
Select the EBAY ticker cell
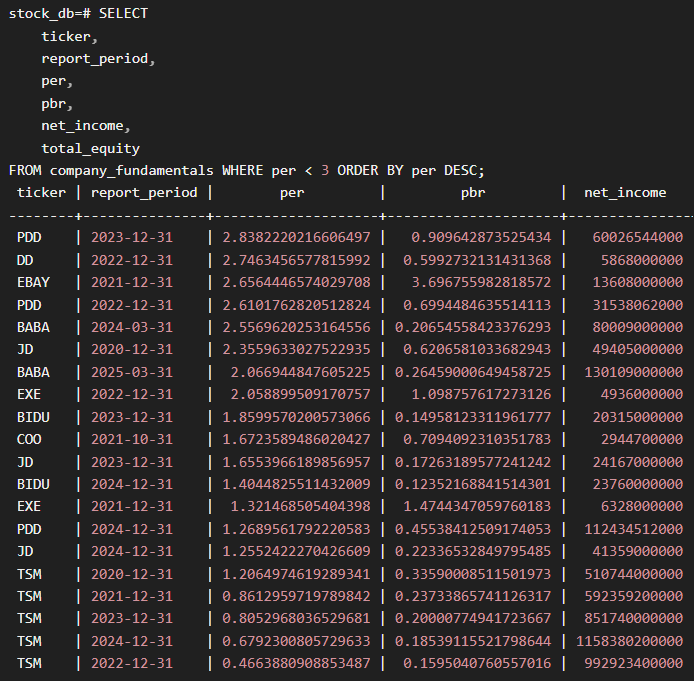click(33, 282)
